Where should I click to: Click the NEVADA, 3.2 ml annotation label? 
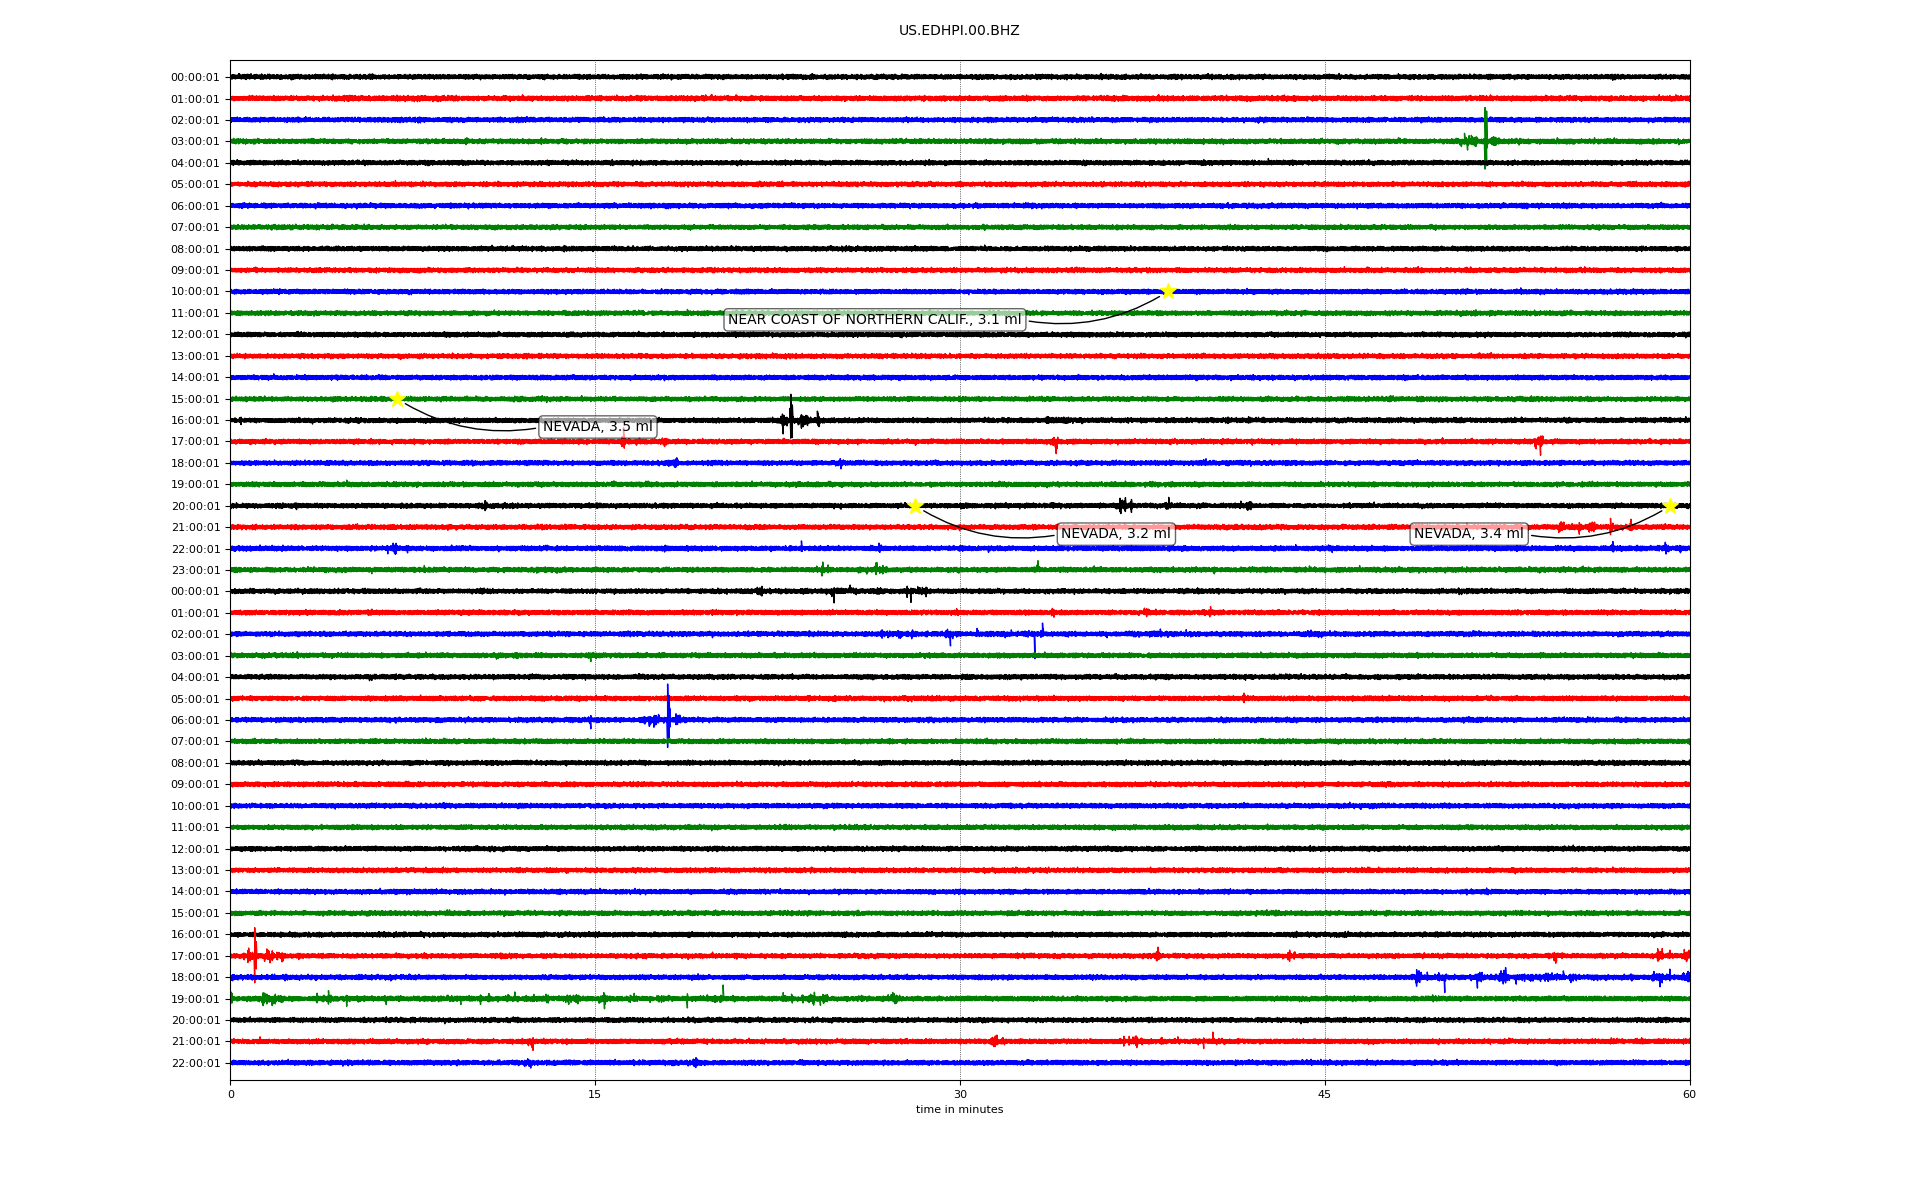(x=1115, y=534)
